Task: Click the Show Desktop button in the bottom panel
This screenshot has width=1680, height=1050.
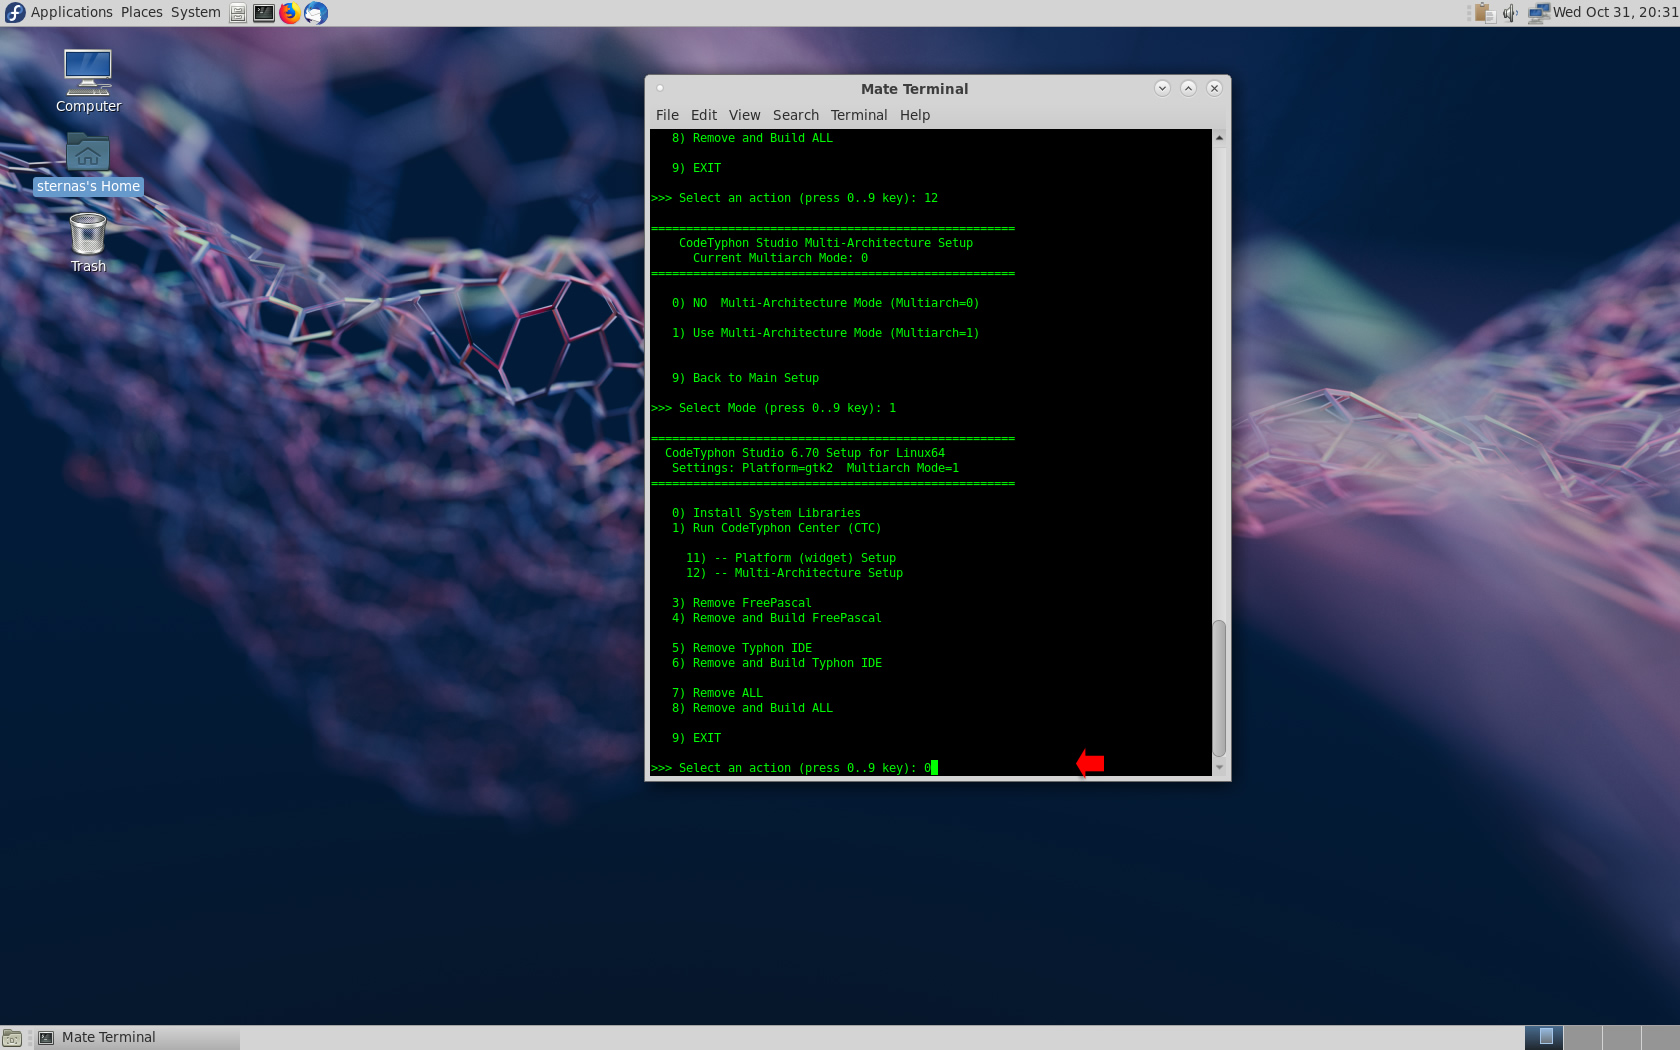Action: tap(12, 1038)
